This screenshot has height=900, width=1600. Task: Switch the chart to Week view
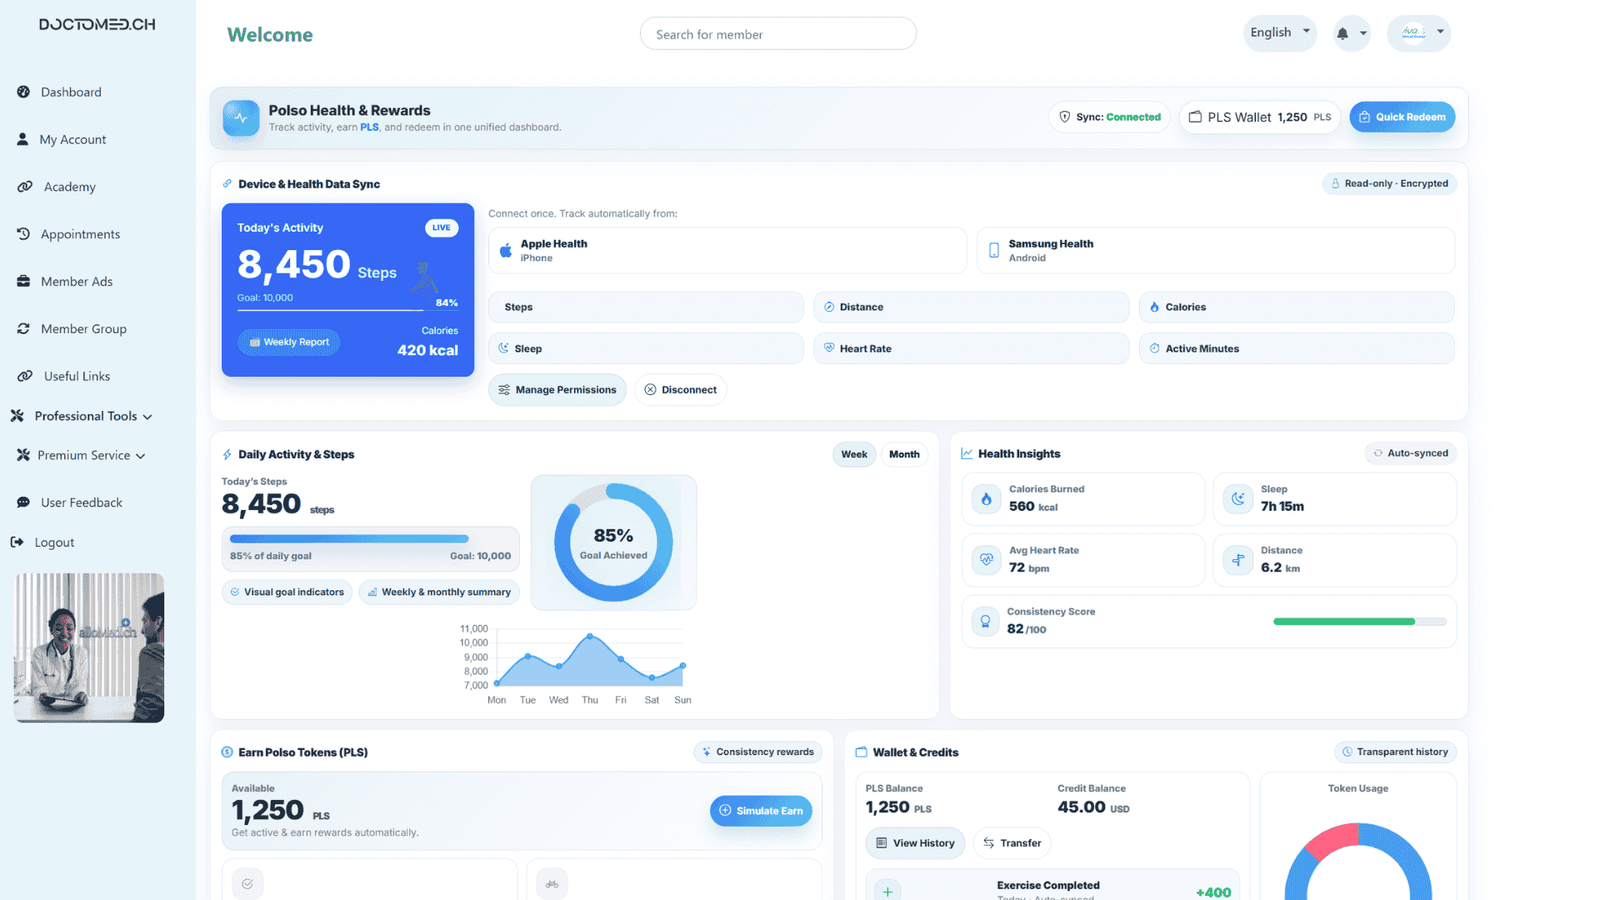(x=854, y=454)
